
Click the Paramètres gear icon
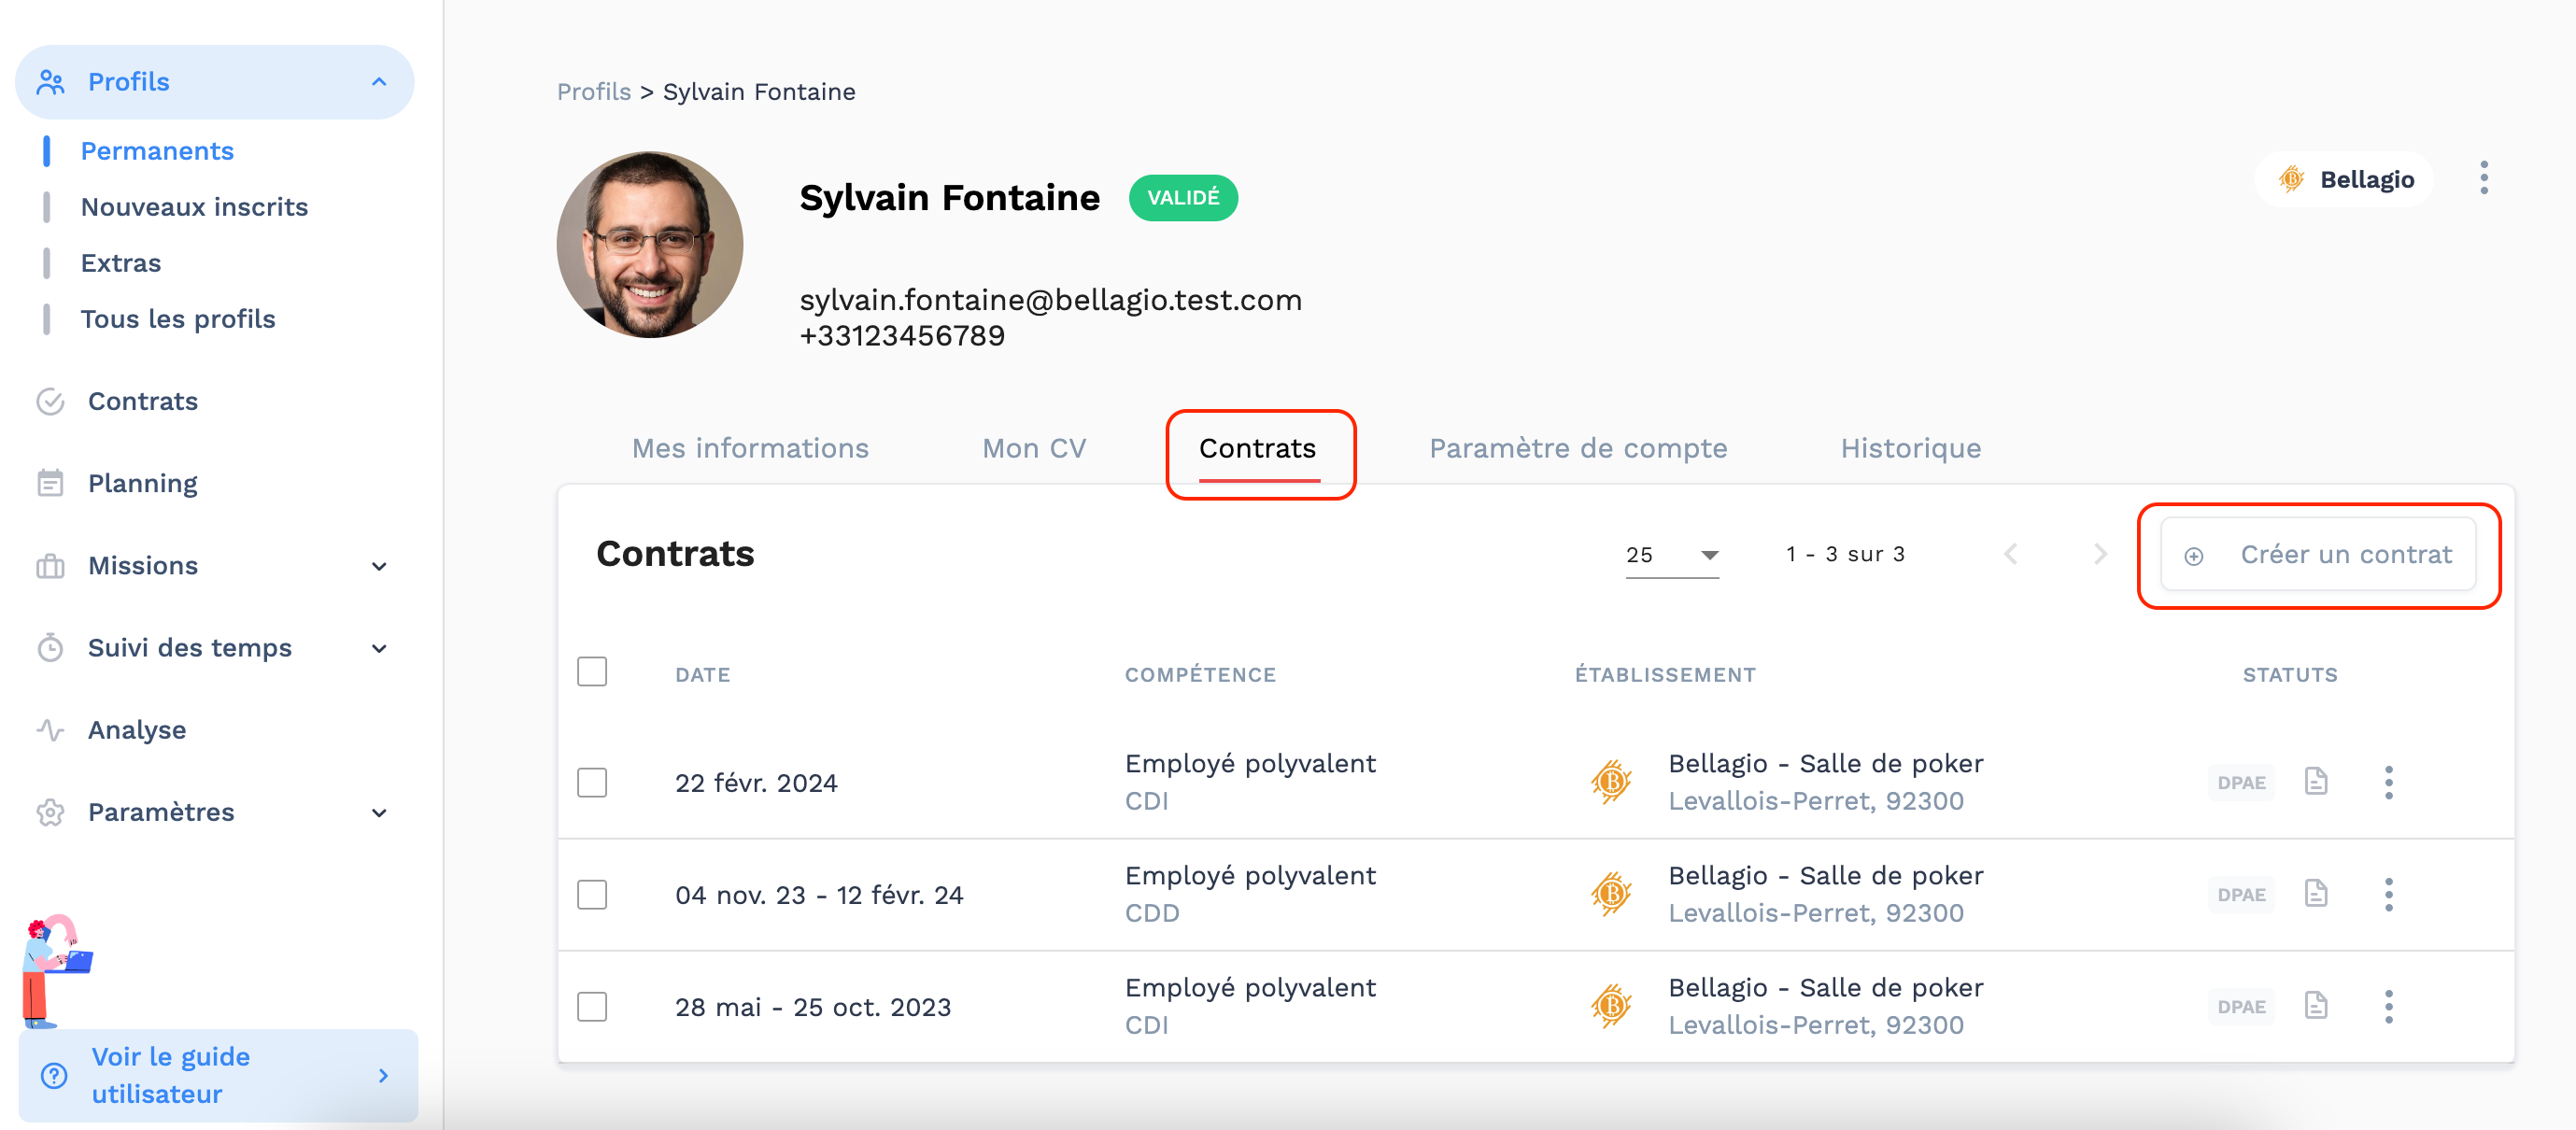50,812
